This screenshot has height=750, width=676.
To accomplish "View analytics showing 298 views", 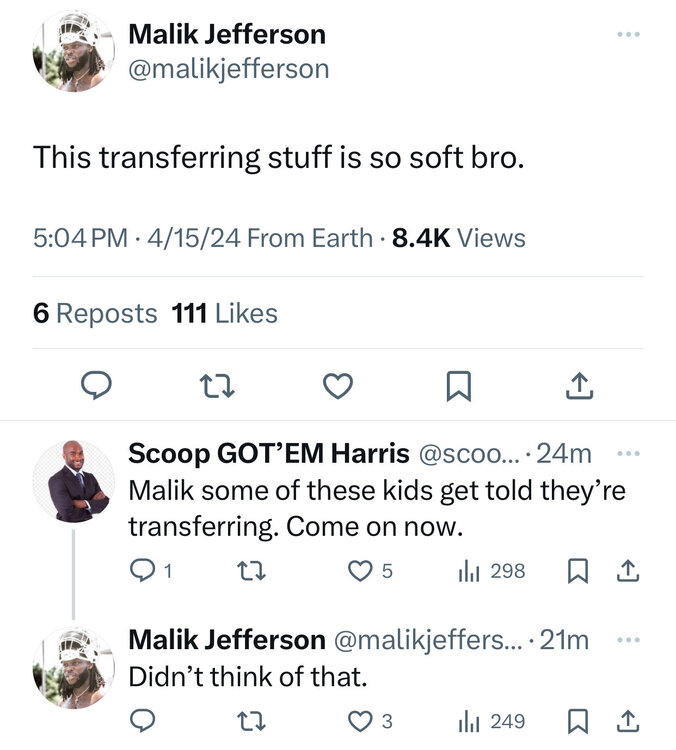I will (x=492, y=571).
